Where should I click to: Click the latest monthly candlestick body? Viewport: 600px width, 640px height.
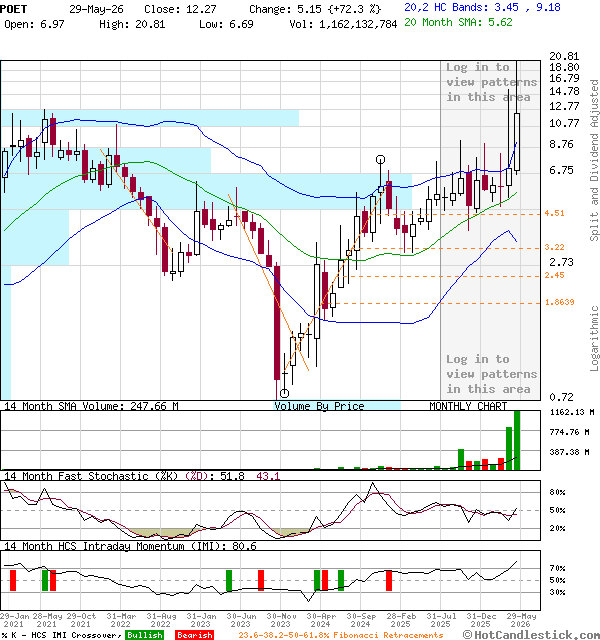click(517, 142)
